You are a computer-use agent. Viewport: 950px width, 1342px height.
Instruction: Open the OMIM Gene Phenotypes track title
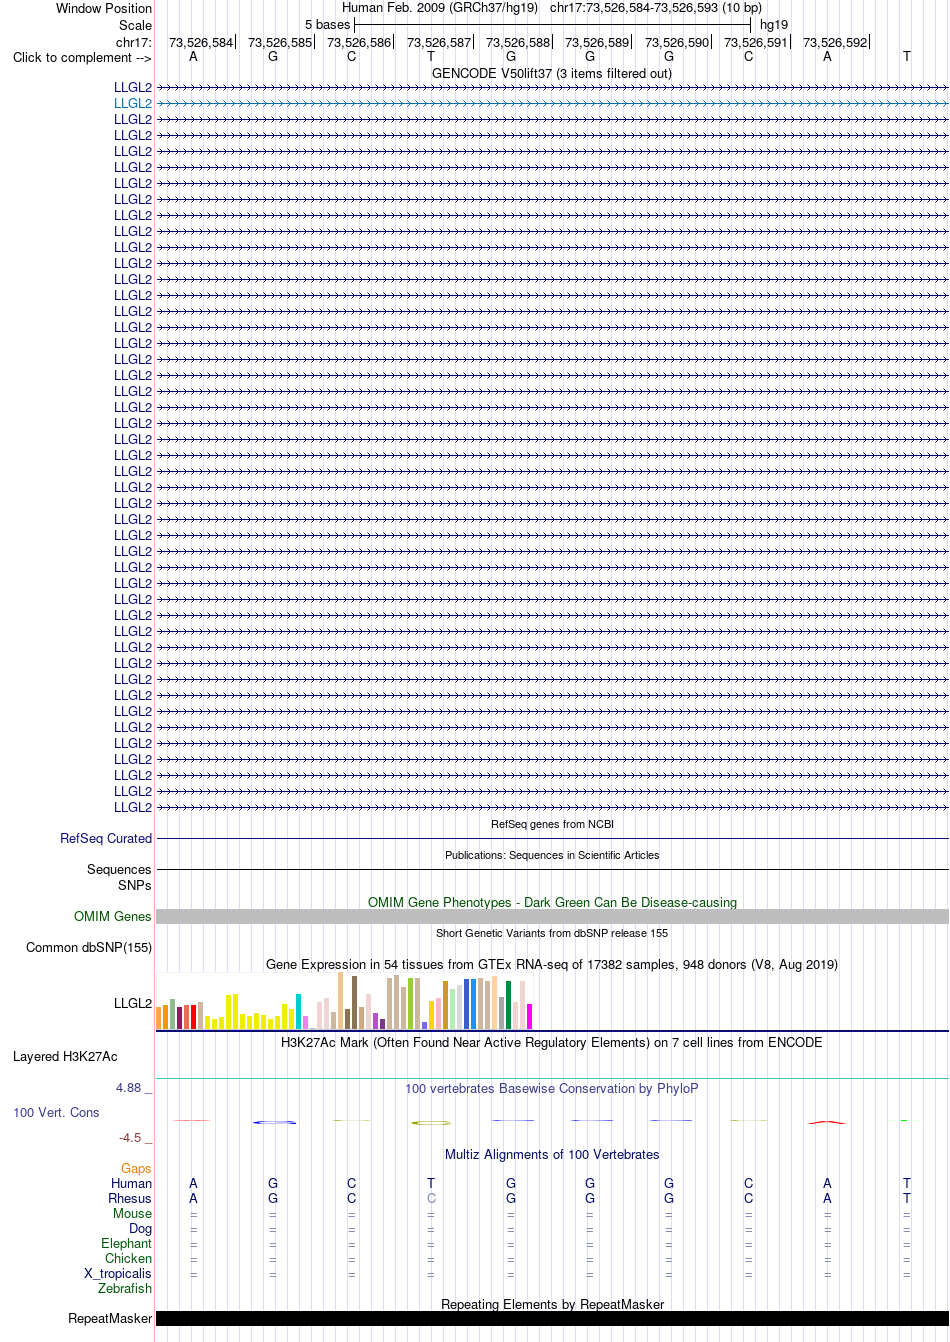(x=552, y=902)
